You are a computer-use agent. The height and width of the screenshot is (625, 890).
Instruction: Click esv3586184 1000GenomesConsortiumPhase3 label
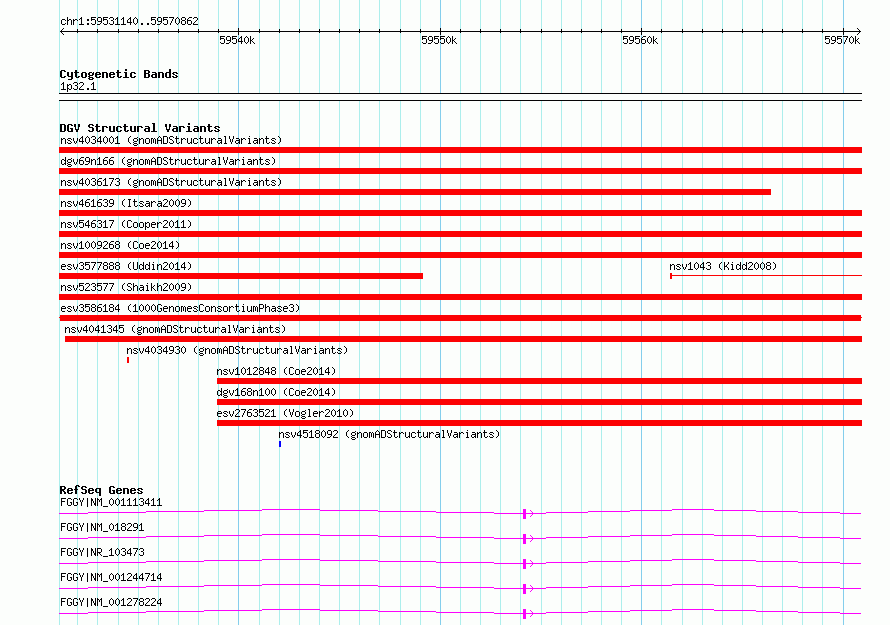(x=180, y=308)
